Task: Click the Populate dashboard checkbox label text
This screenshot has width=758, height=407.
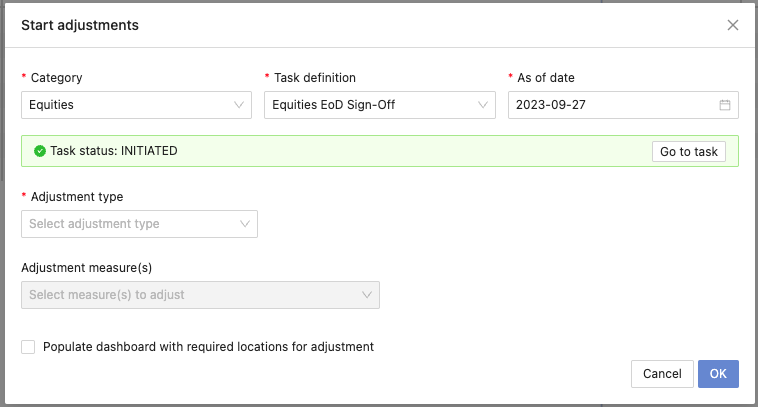Action: coord(208,347)
